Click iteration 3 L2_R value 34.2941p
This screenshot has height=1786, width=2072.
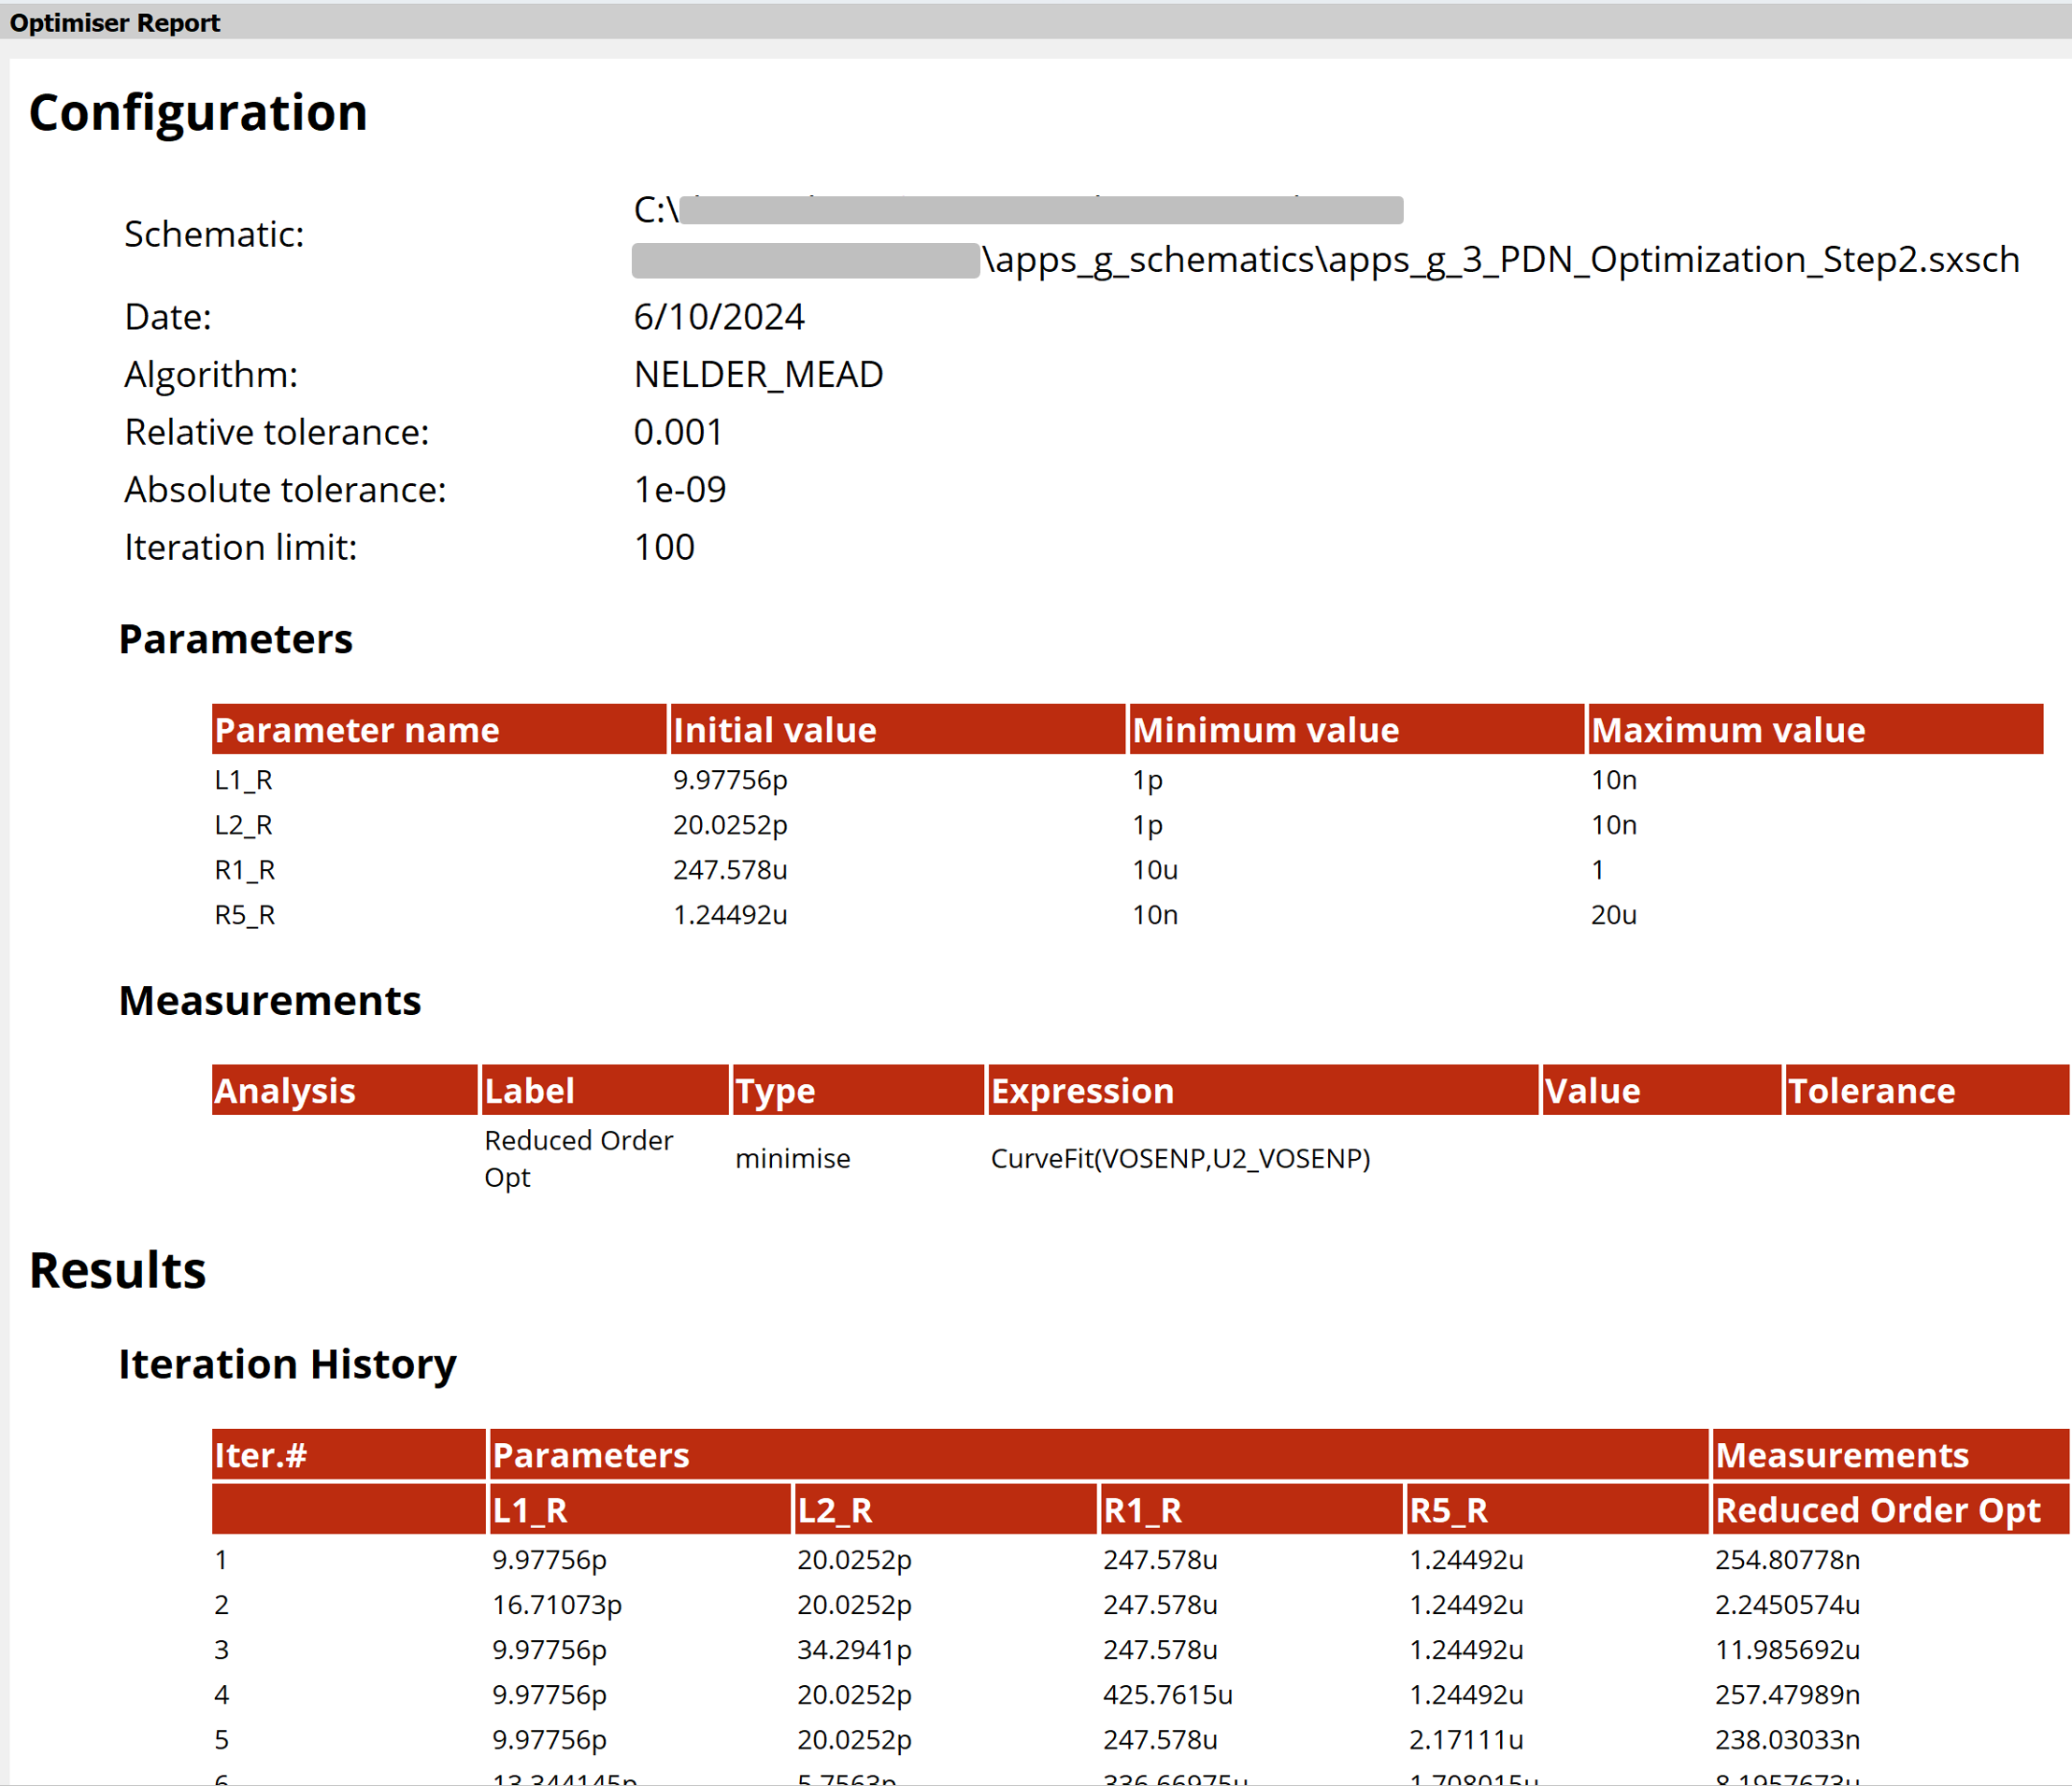(854, 1650)
